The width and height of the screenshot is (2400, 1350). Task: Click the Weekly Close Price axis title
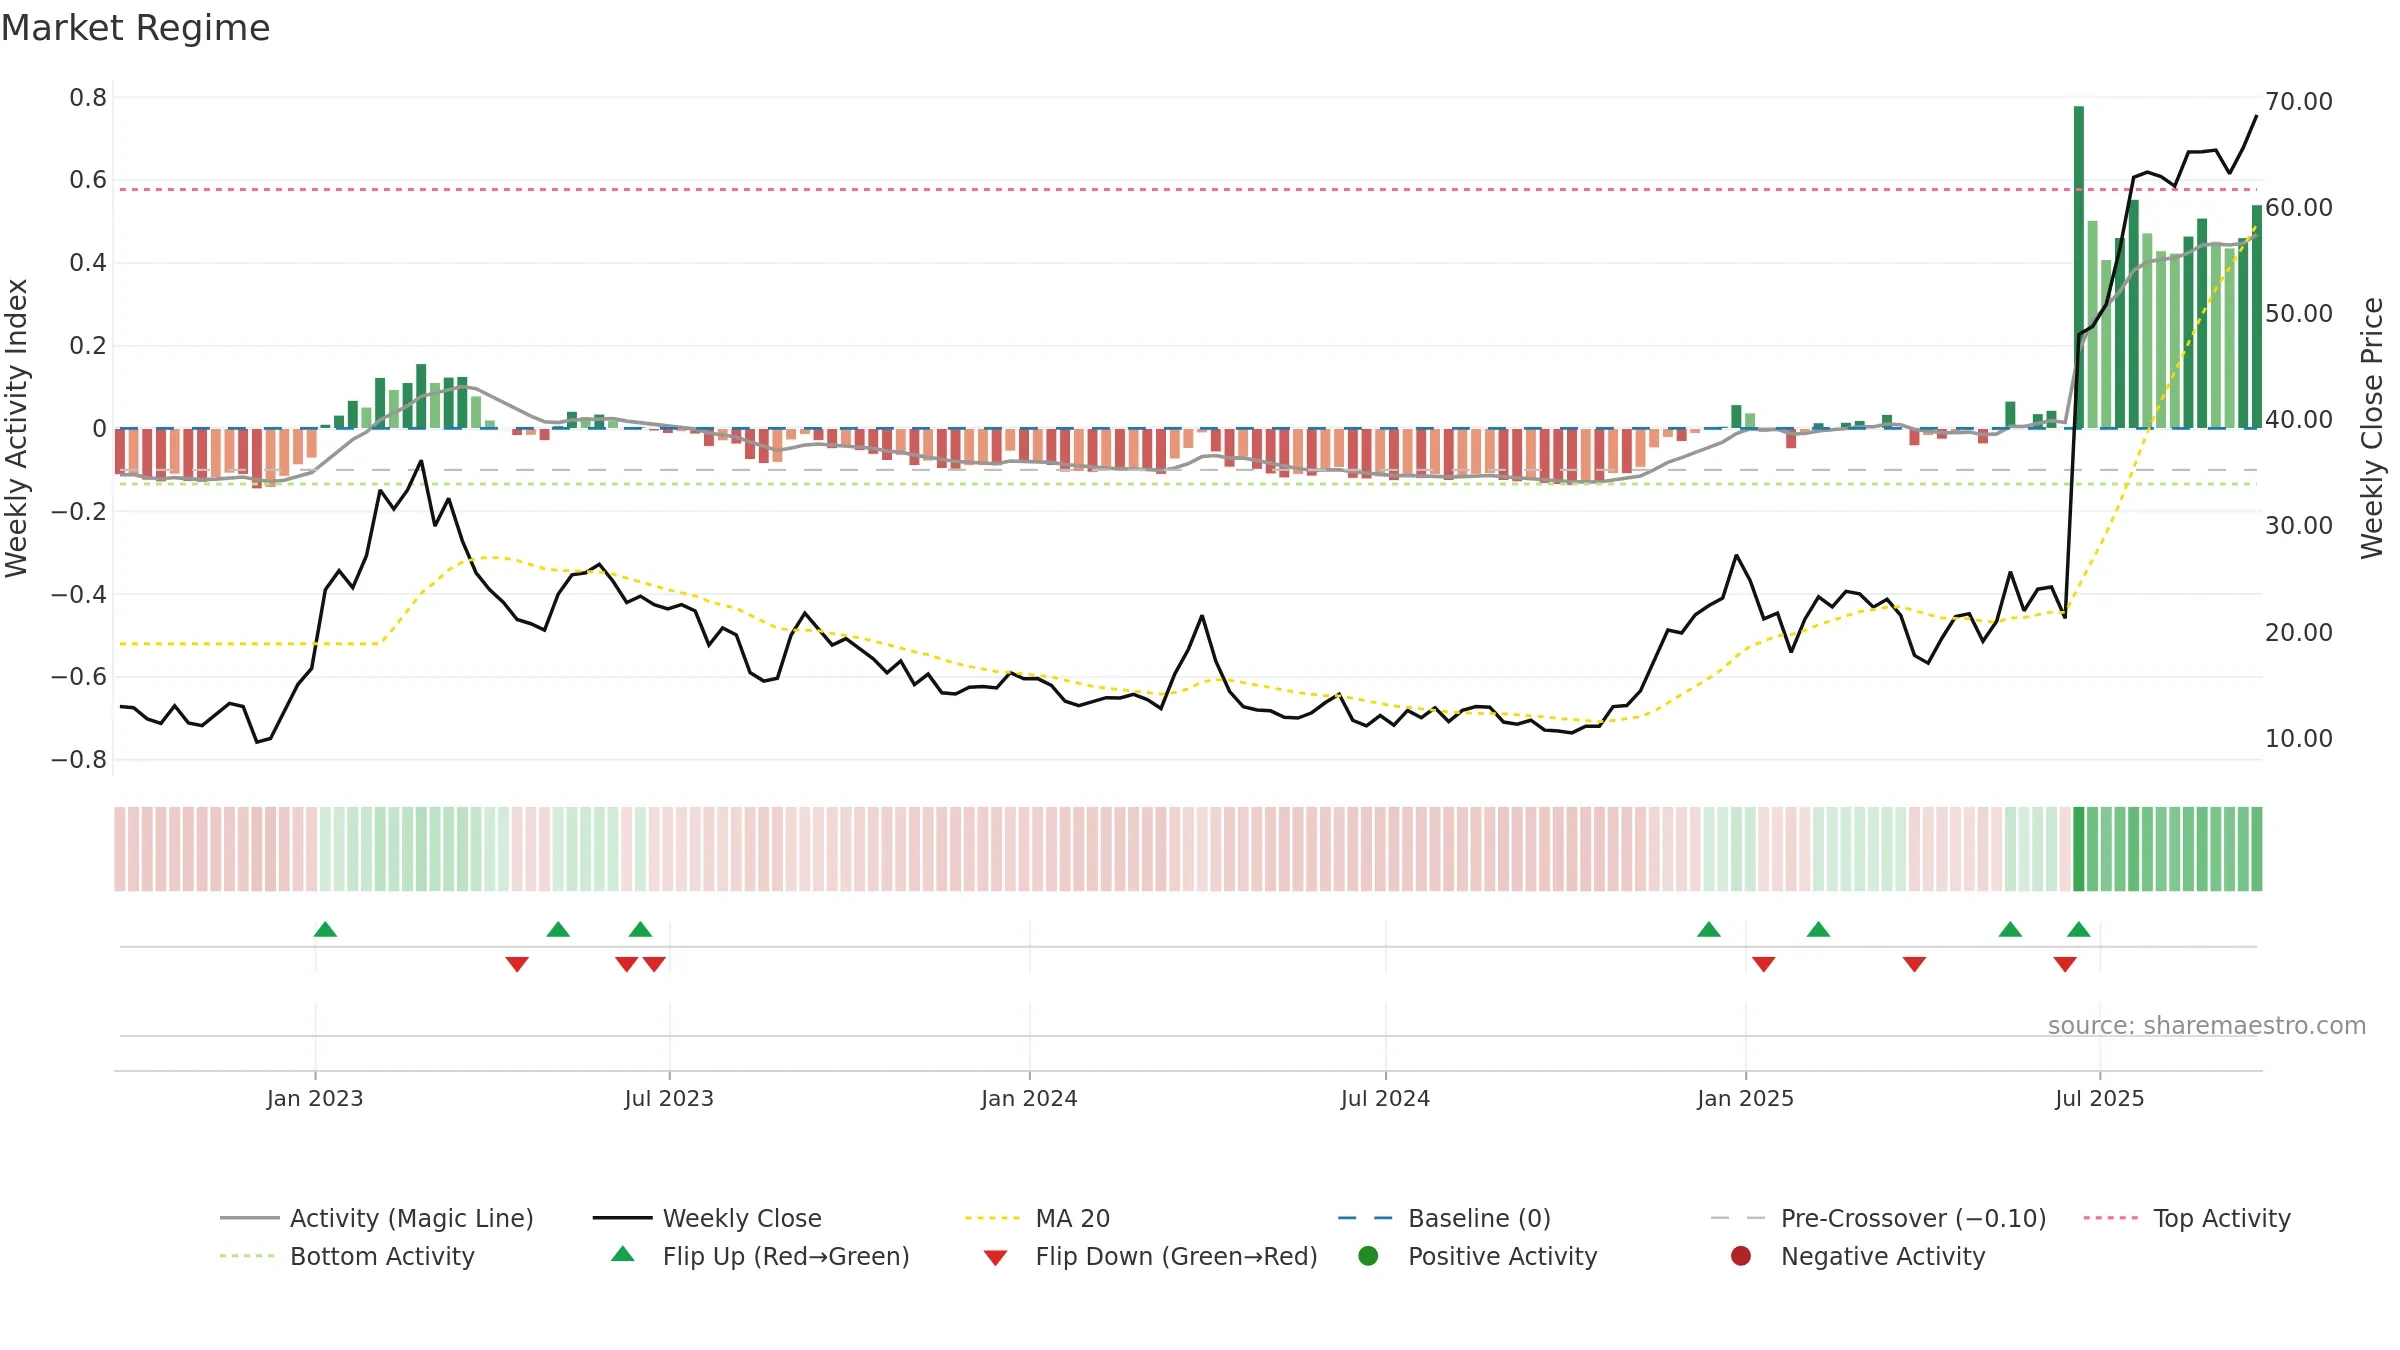coord(2372,428)
